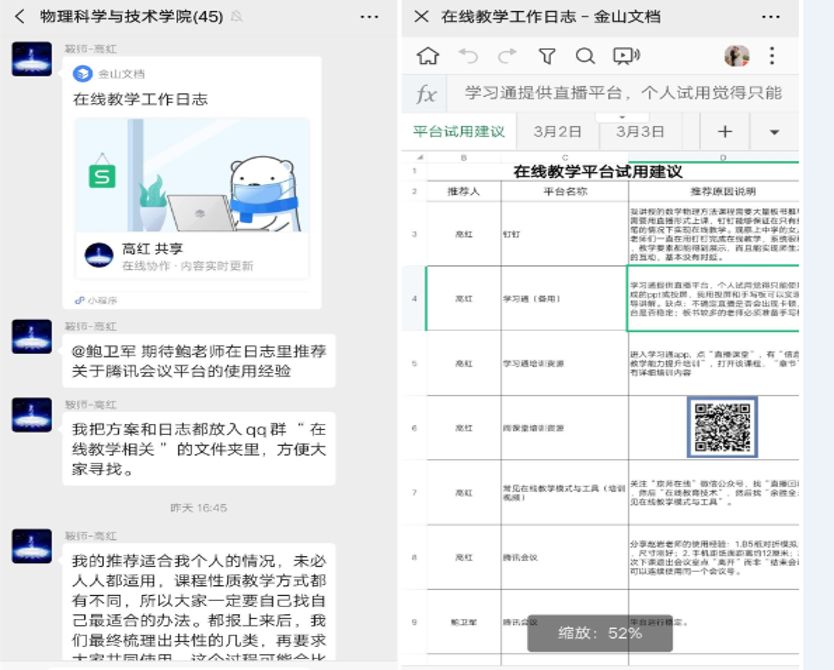Expand the sheet list dropdown arrow
This screenshot has height=670, width=834.
click(x=774, y=132)
